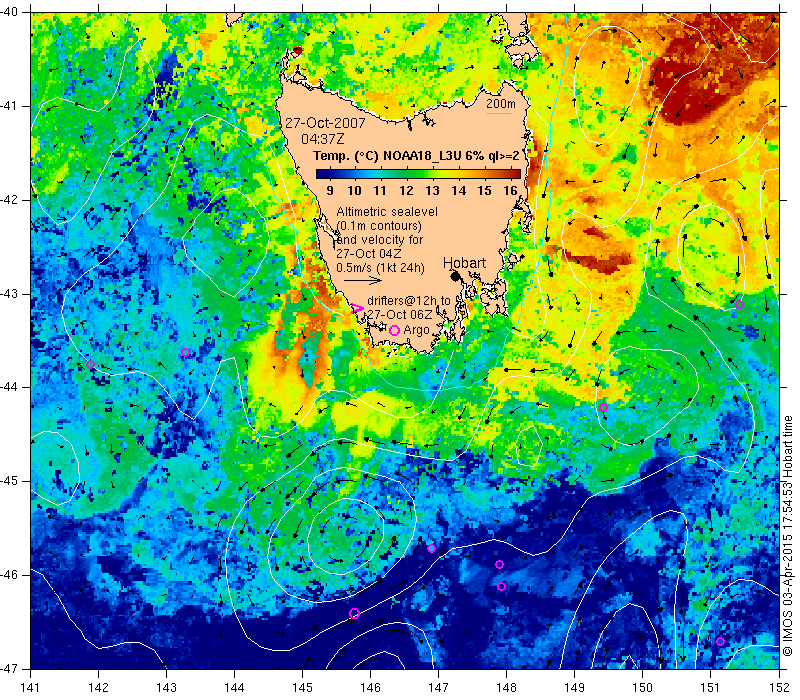
Task: Click the colorbar tick label '9'
Action: pyautogui.click(x=330, y=190)
